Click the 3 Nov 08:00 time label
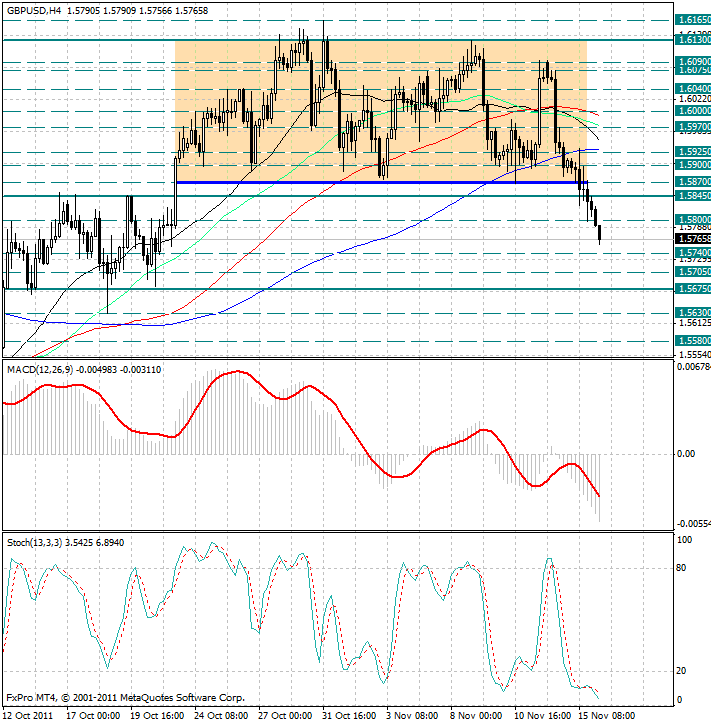711x723 pixels. [x=412, y=715]
